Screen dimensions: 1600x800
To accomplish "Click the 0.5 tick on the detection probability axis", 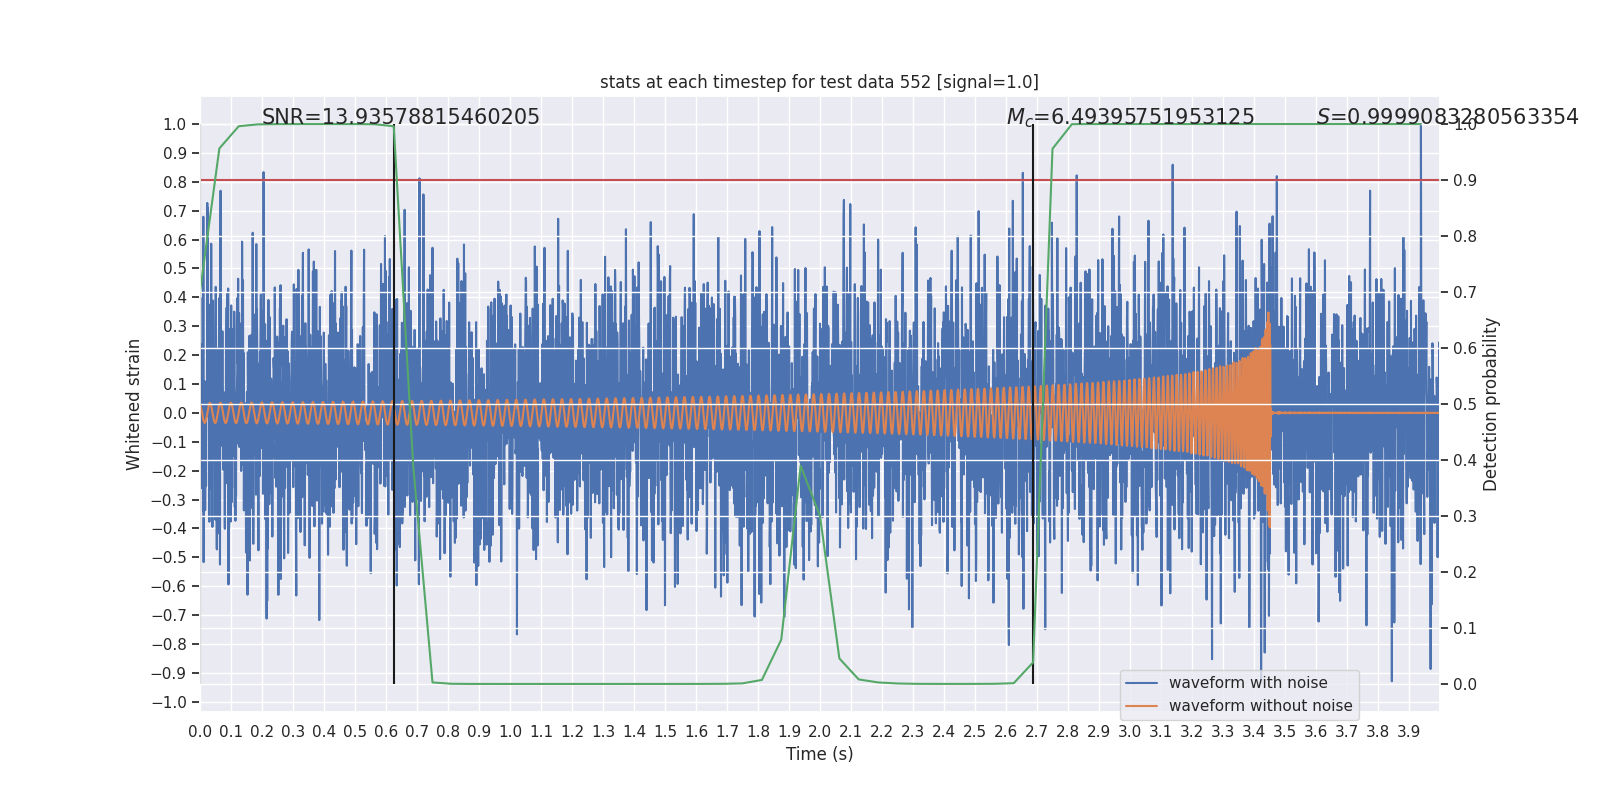I will coord(1465,404).
